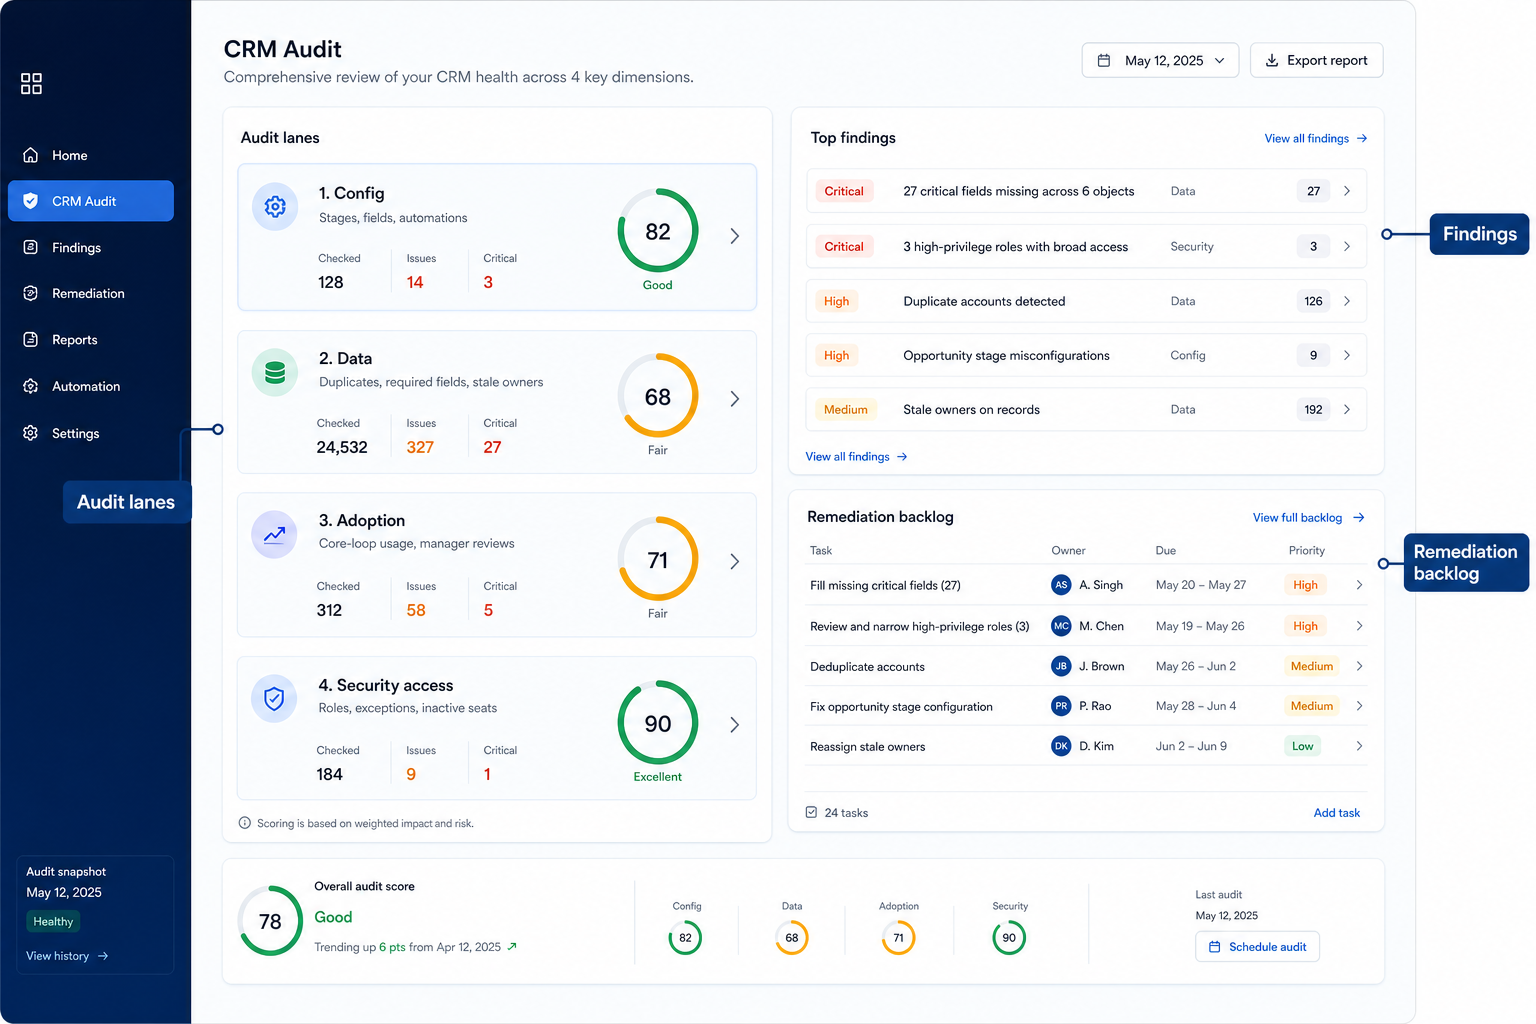
Task: Click the Security access shield icon
Action: pyautogui.click(x=274, y=699)
